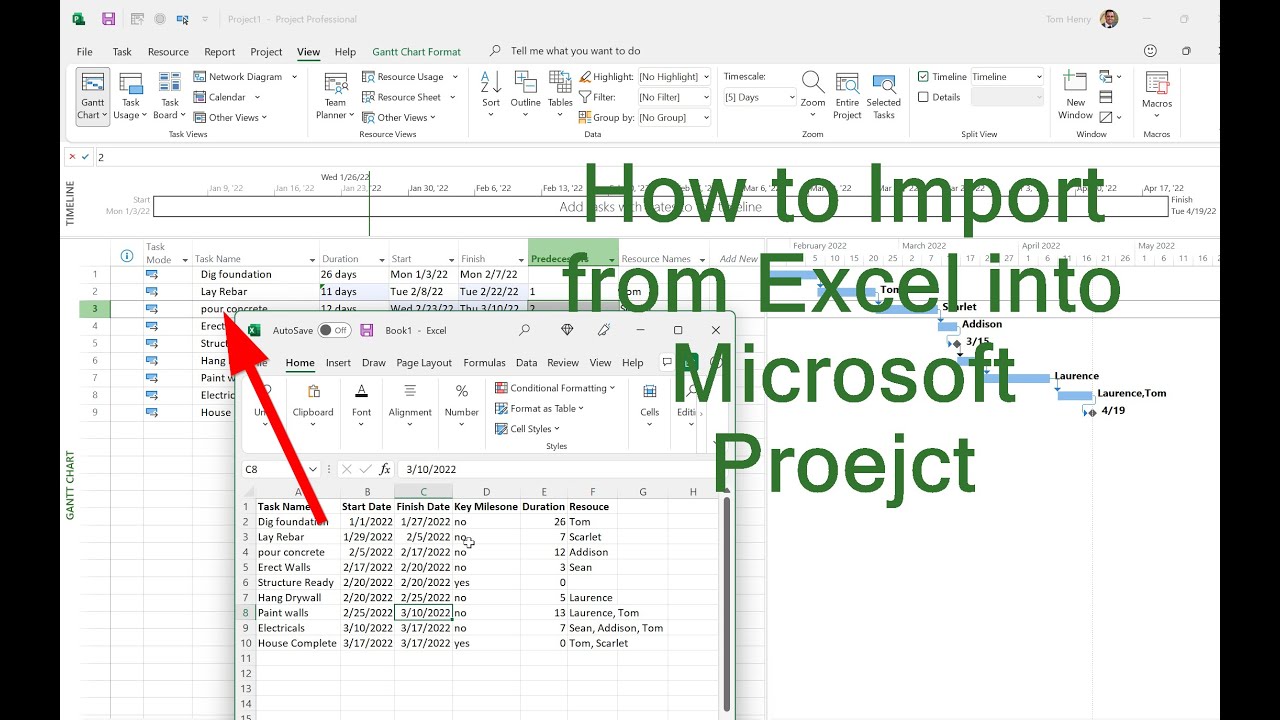Toggle Excel AutoSave switch
The height and width of the screenshot is (720, 1280).
pos(334,330)
